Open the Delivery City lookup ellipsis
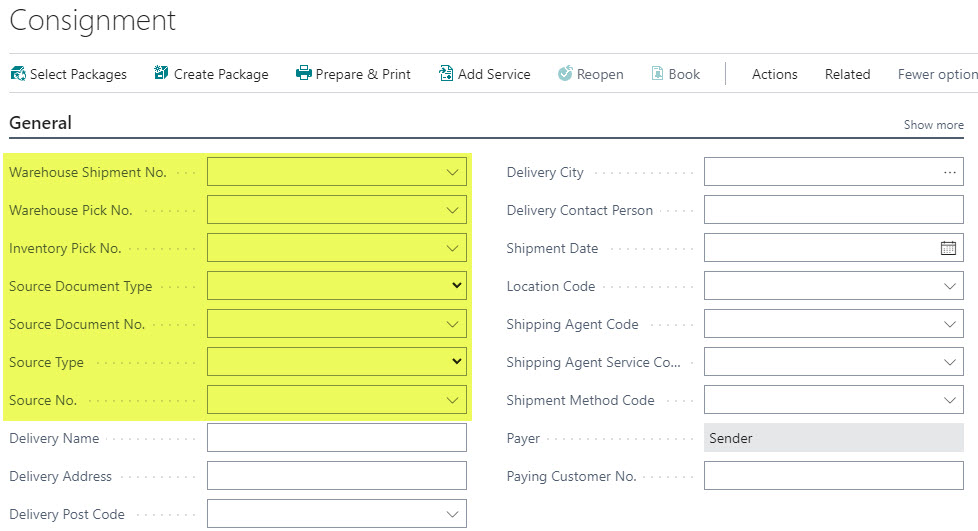 [x=949, y=172]
